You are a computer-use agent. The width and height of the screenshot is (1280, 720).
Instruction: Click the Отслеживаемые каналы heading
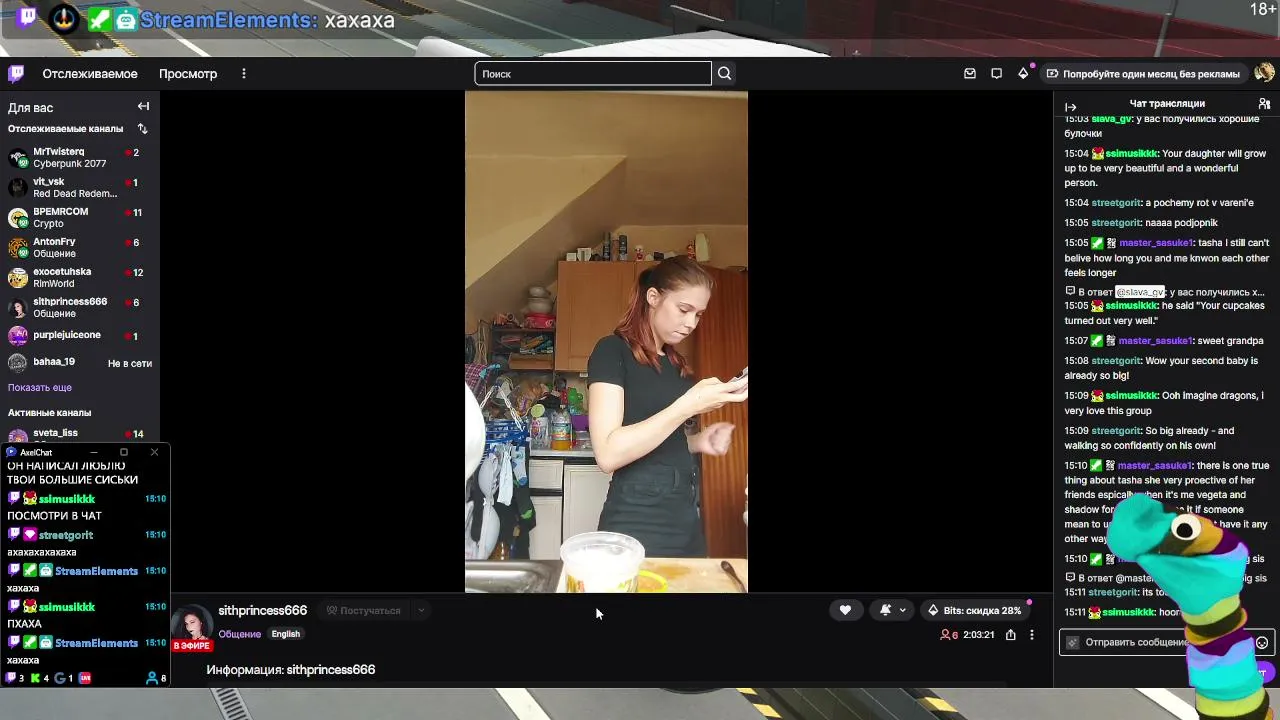tap(65, 128)
